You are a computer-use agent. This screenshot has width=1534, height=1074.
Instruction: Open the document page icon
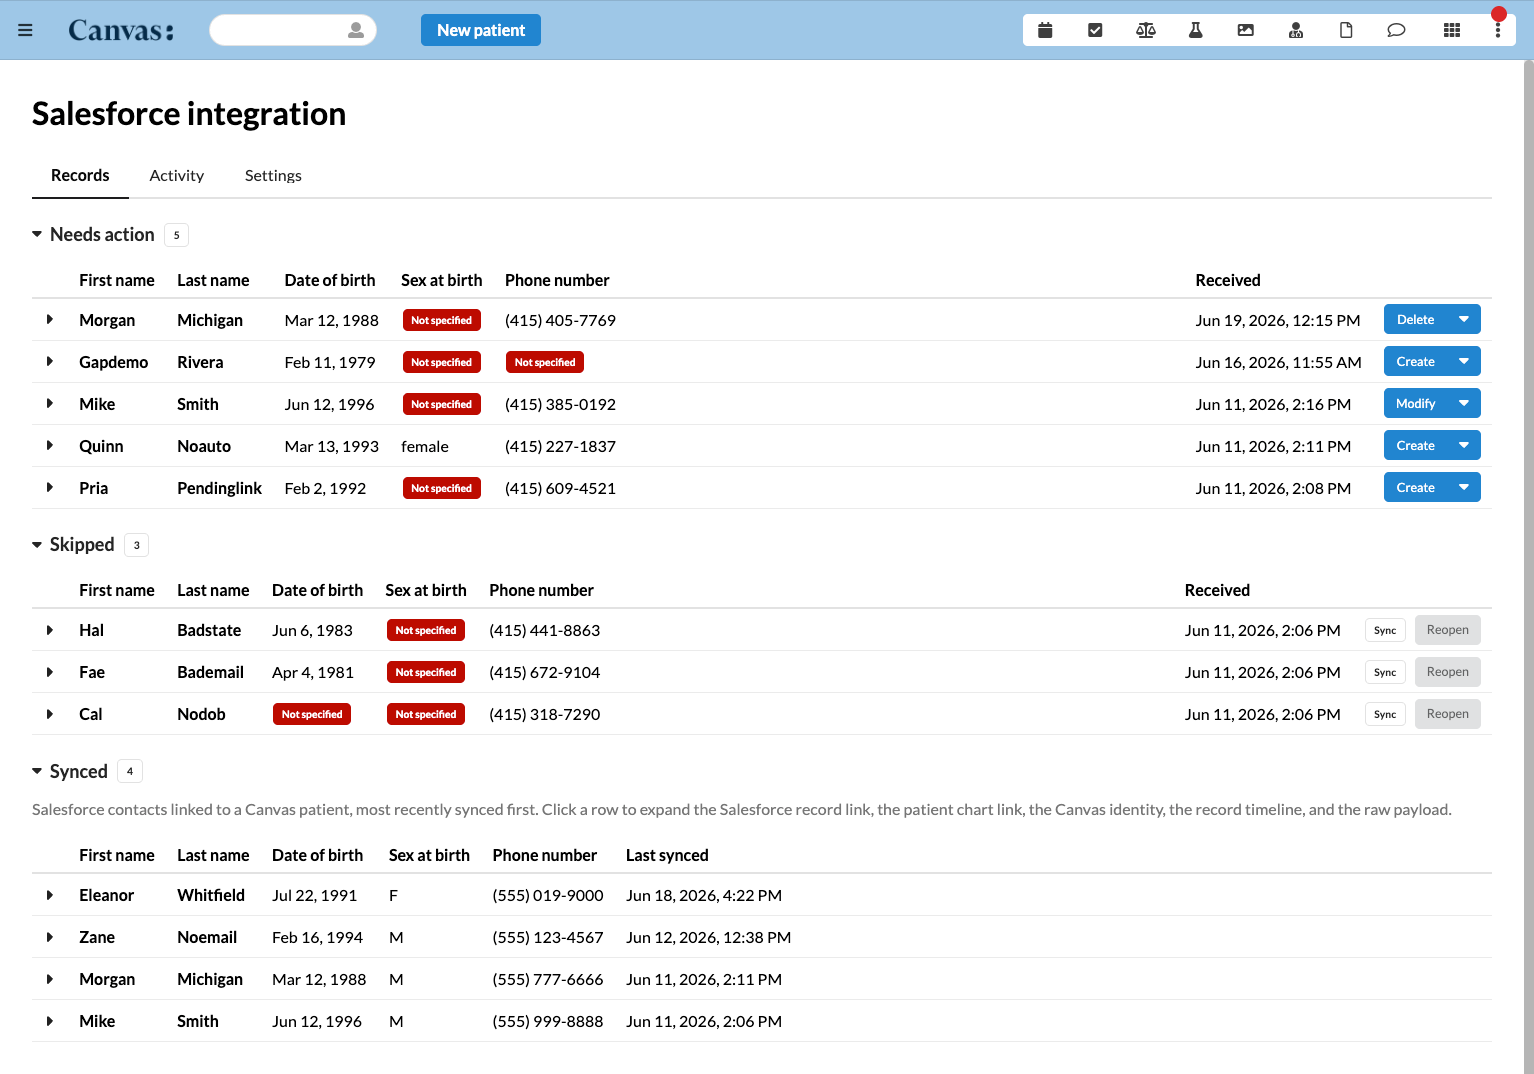point(1346,30)
